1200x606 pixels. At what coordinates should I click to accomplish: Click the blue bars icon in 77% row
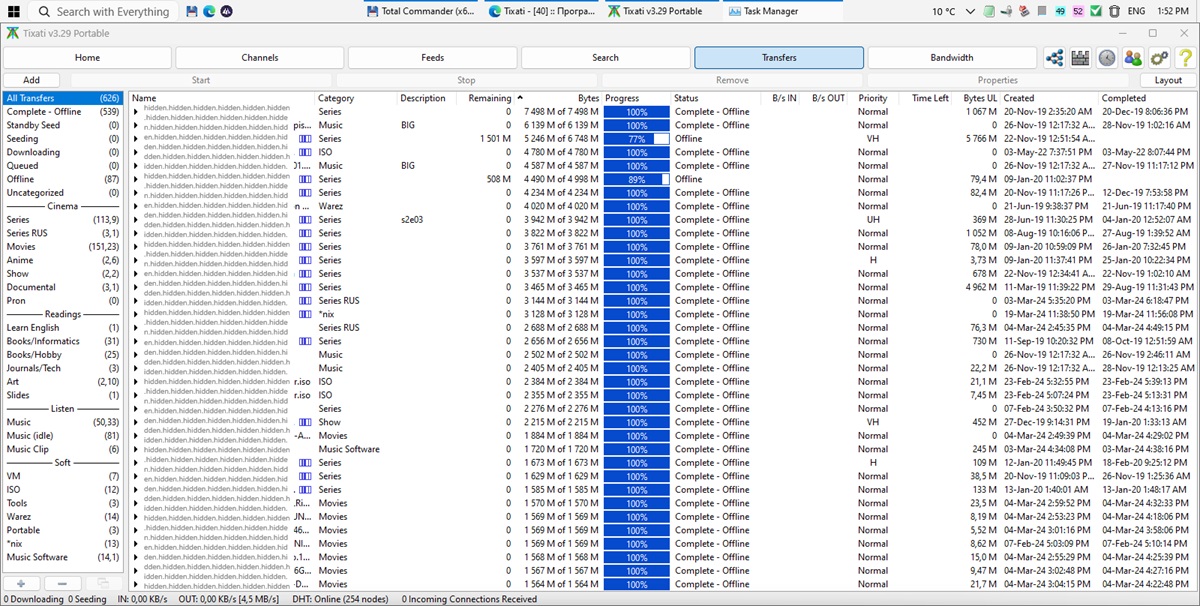coord(306,139)
